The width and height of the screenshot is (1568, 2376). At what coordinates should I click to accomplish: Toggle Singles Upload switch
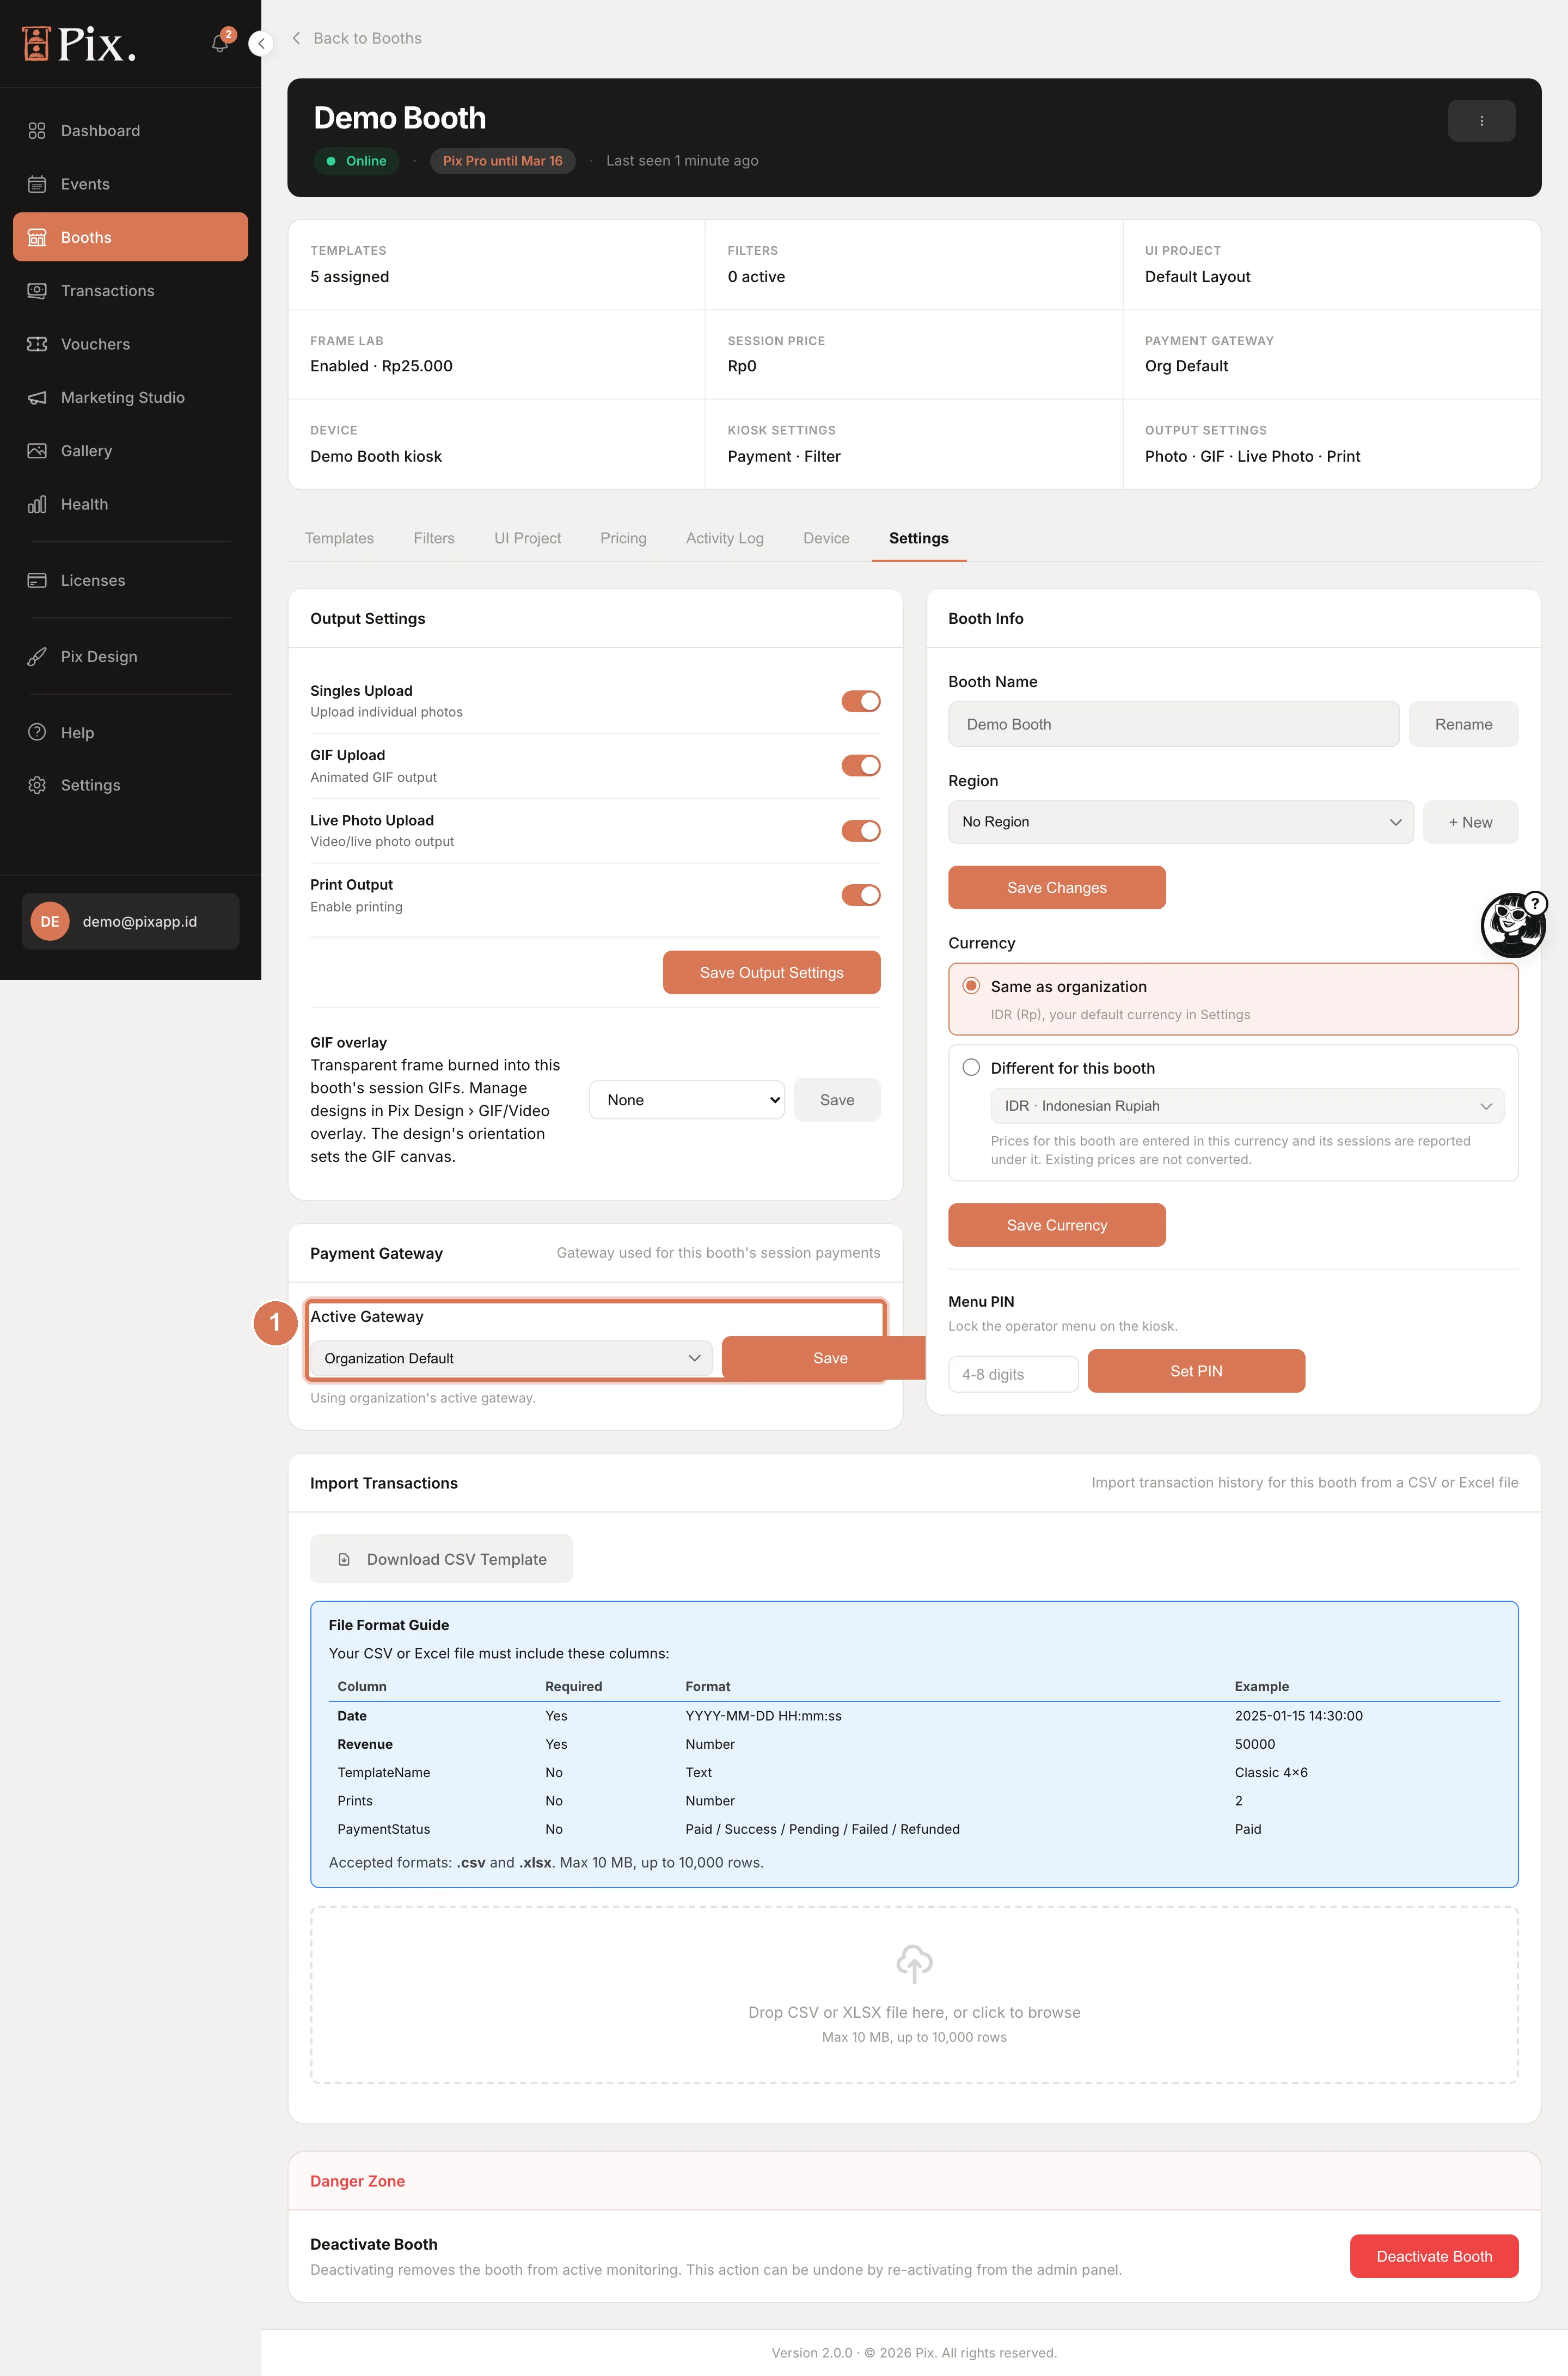pos(860,701)
